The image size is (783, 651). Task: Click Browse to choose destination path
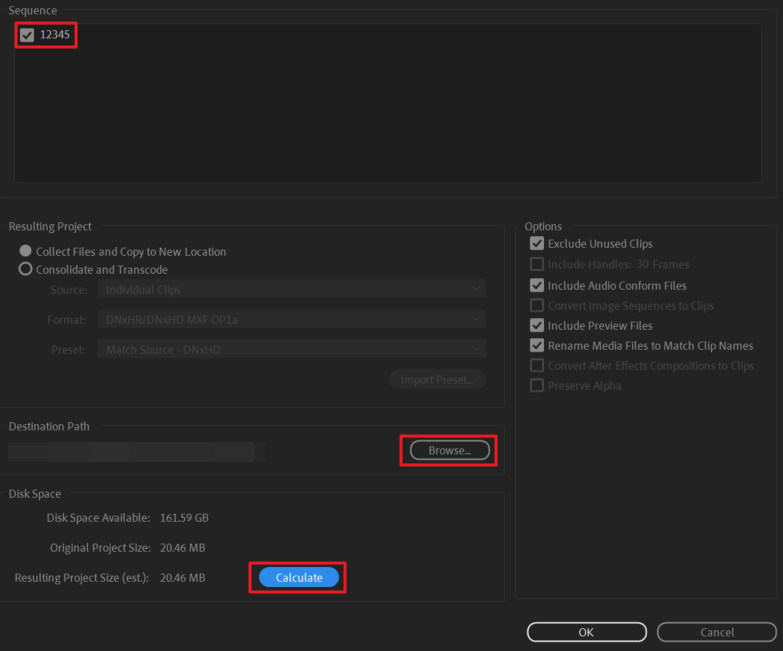click(x=449, y=451)
